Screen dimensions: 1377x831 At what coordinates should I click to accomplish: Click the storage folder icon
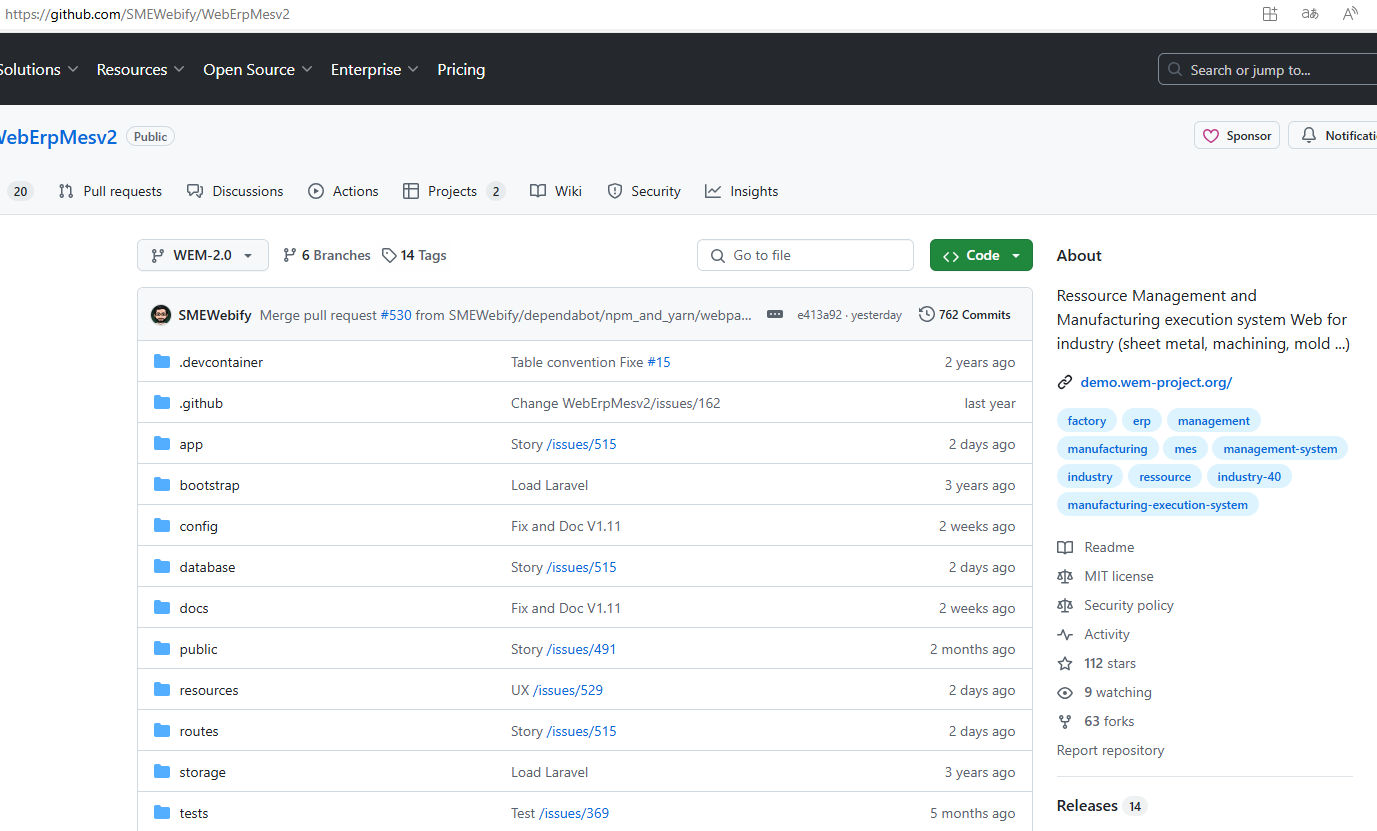tap(162, 772)
